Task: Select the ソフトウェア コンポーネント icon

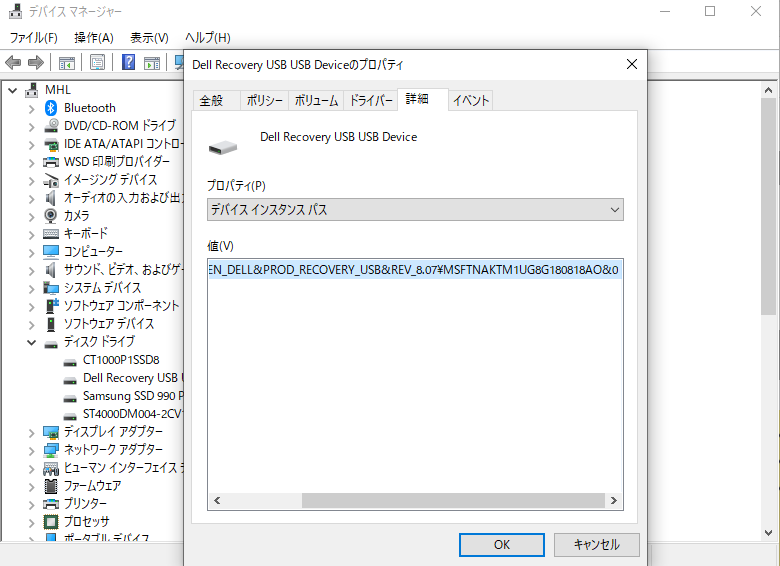Action: [x=52, y=305]
